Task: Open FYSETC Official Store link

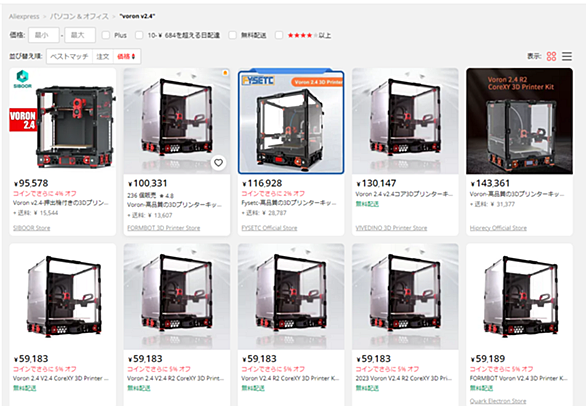Action: [269, 228]
